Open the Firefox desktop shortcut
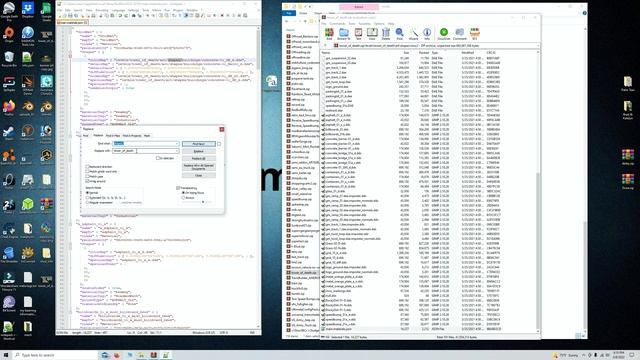The image size is (640, 360). (9, 108)
